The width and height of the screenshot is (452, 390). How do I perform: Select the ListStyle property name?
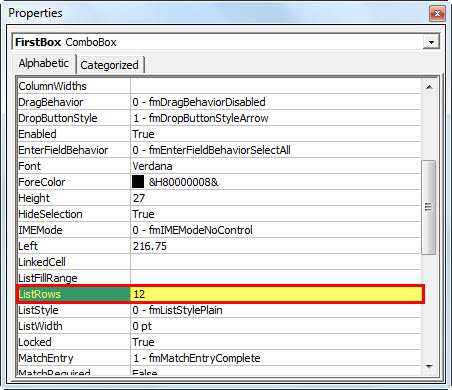click(x=38, y=310)
